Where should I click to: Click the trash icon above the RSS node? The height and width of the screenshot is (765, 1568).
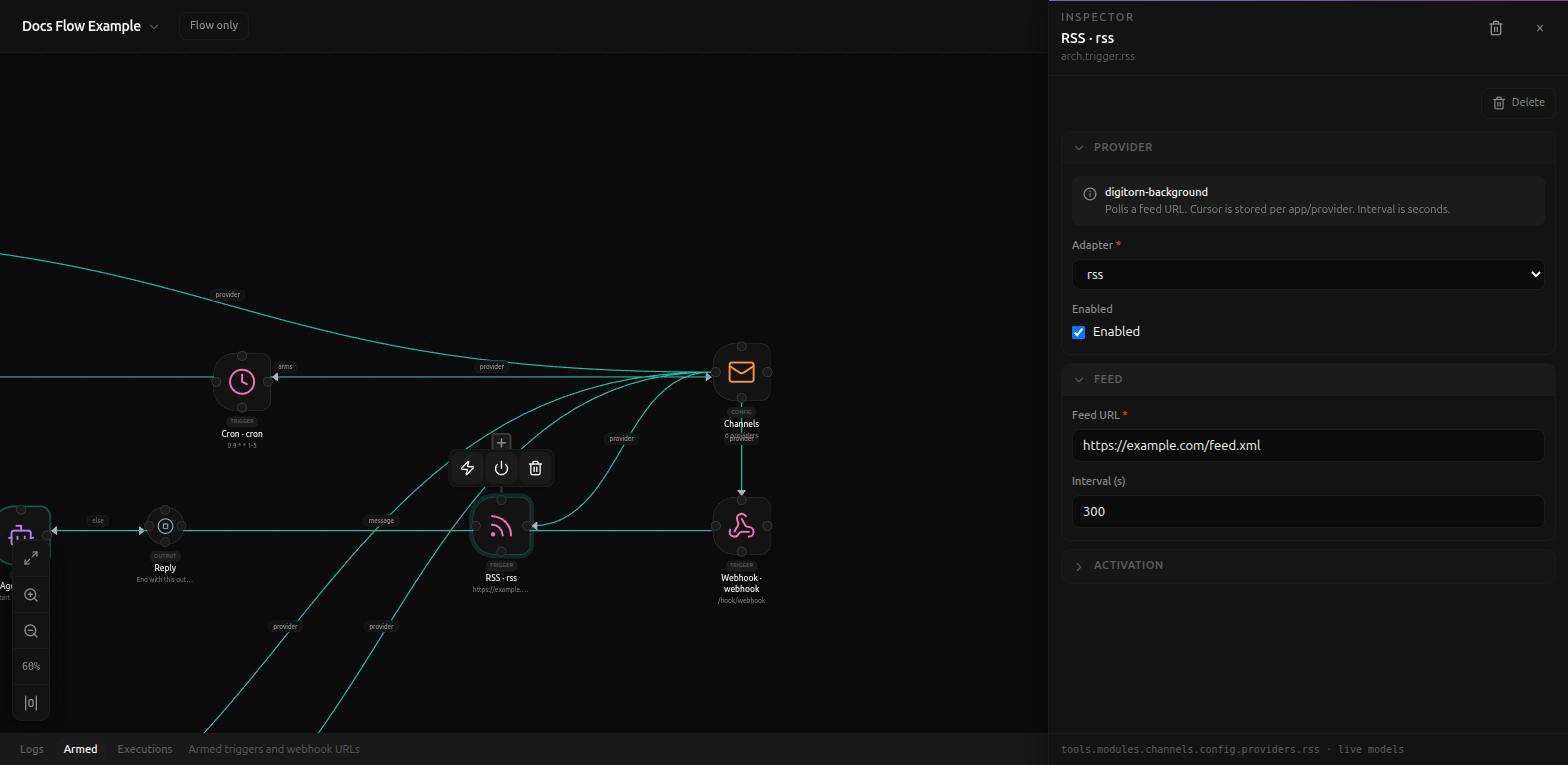pos(535,468)
